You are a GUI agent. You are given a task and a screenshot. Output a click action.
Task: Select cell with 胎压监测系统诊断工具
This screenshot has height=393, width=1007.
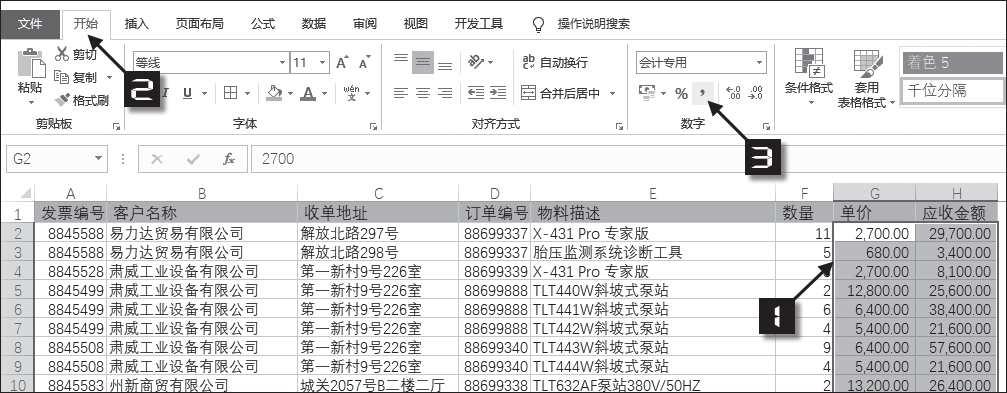652,252
